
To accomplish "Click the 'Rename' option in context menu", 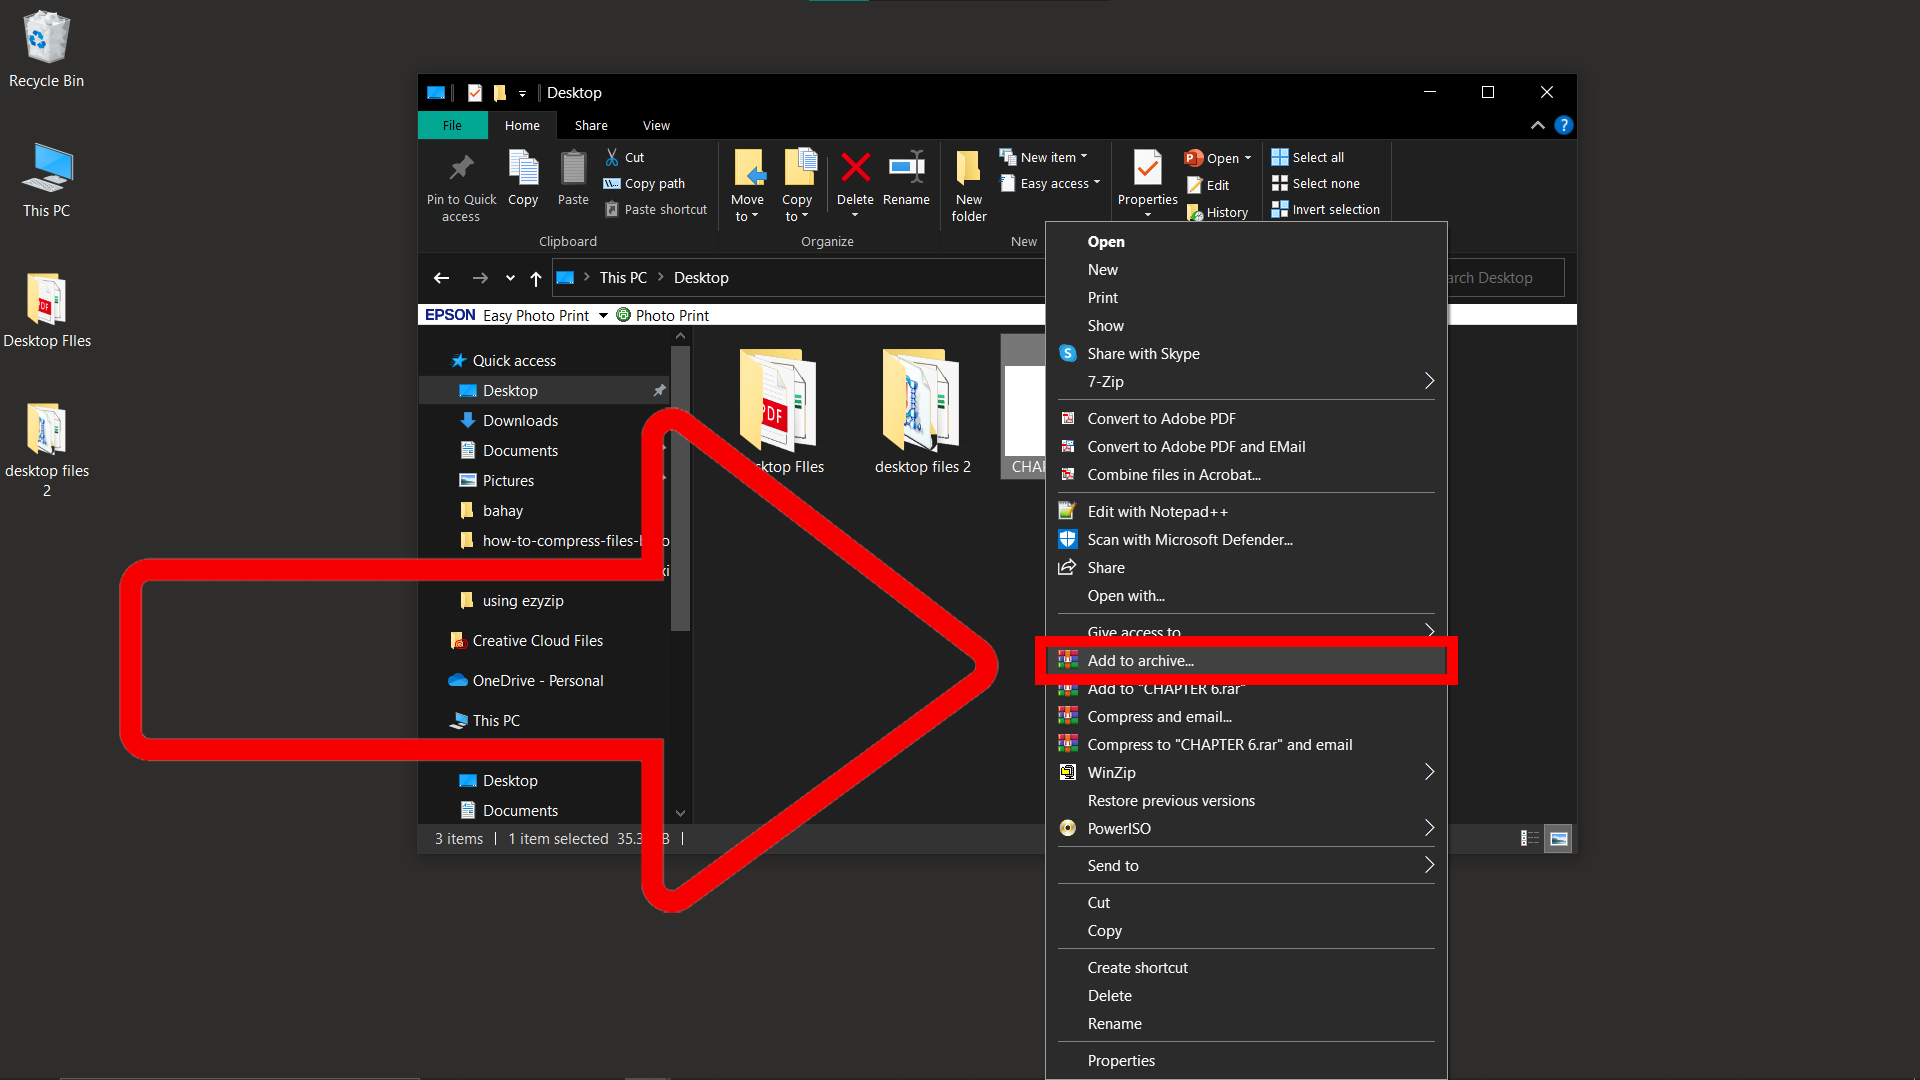I will (x=1114, y=1023).
